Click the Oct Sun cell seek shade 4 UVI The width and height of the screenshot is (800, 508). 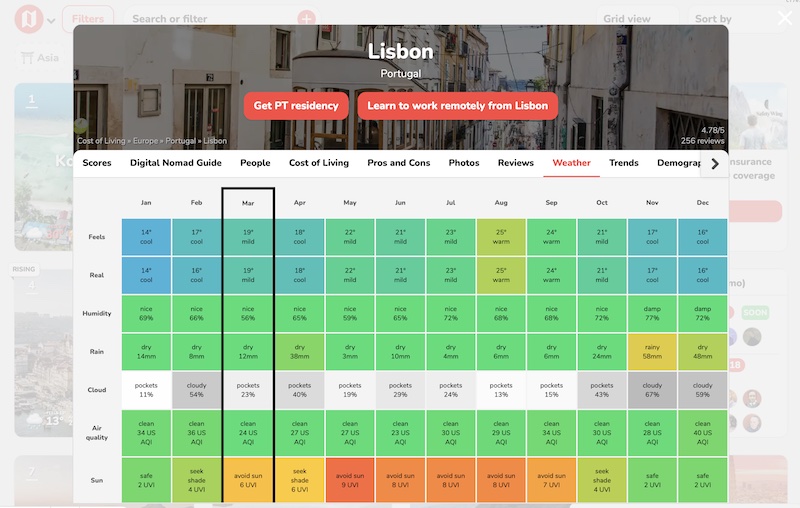pyautogui.click(x=602, y=480)
